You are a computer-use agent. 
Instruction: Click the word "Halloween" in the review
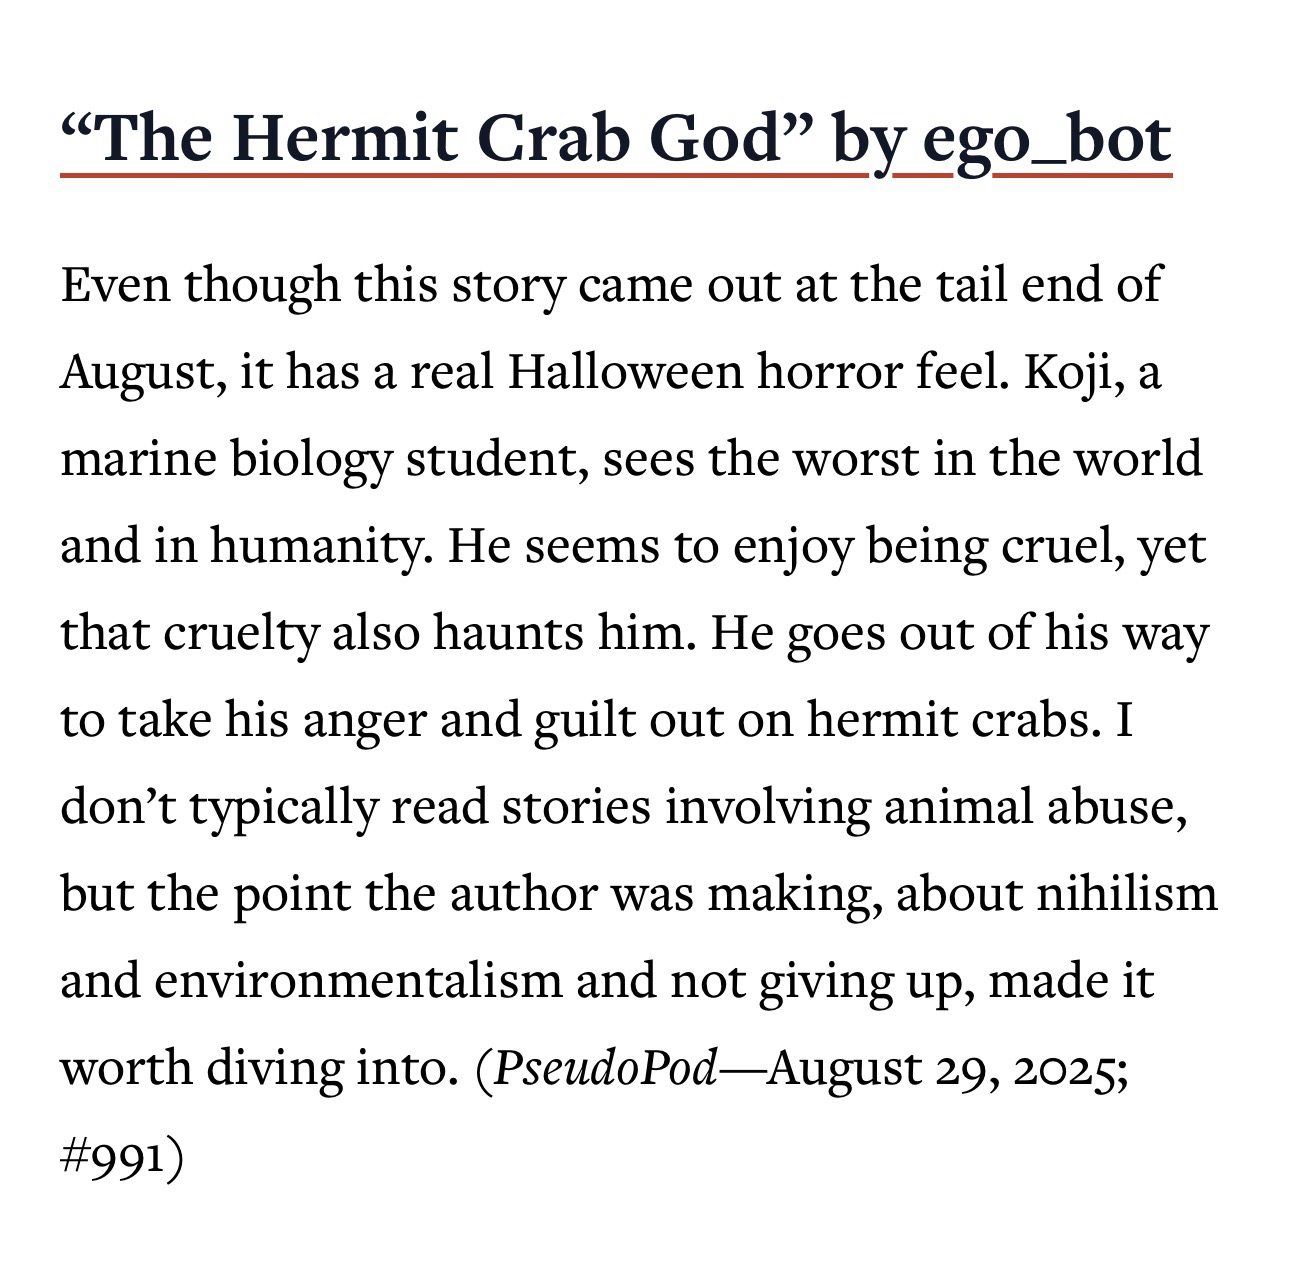pyautogui.click(x=624, y=372)
